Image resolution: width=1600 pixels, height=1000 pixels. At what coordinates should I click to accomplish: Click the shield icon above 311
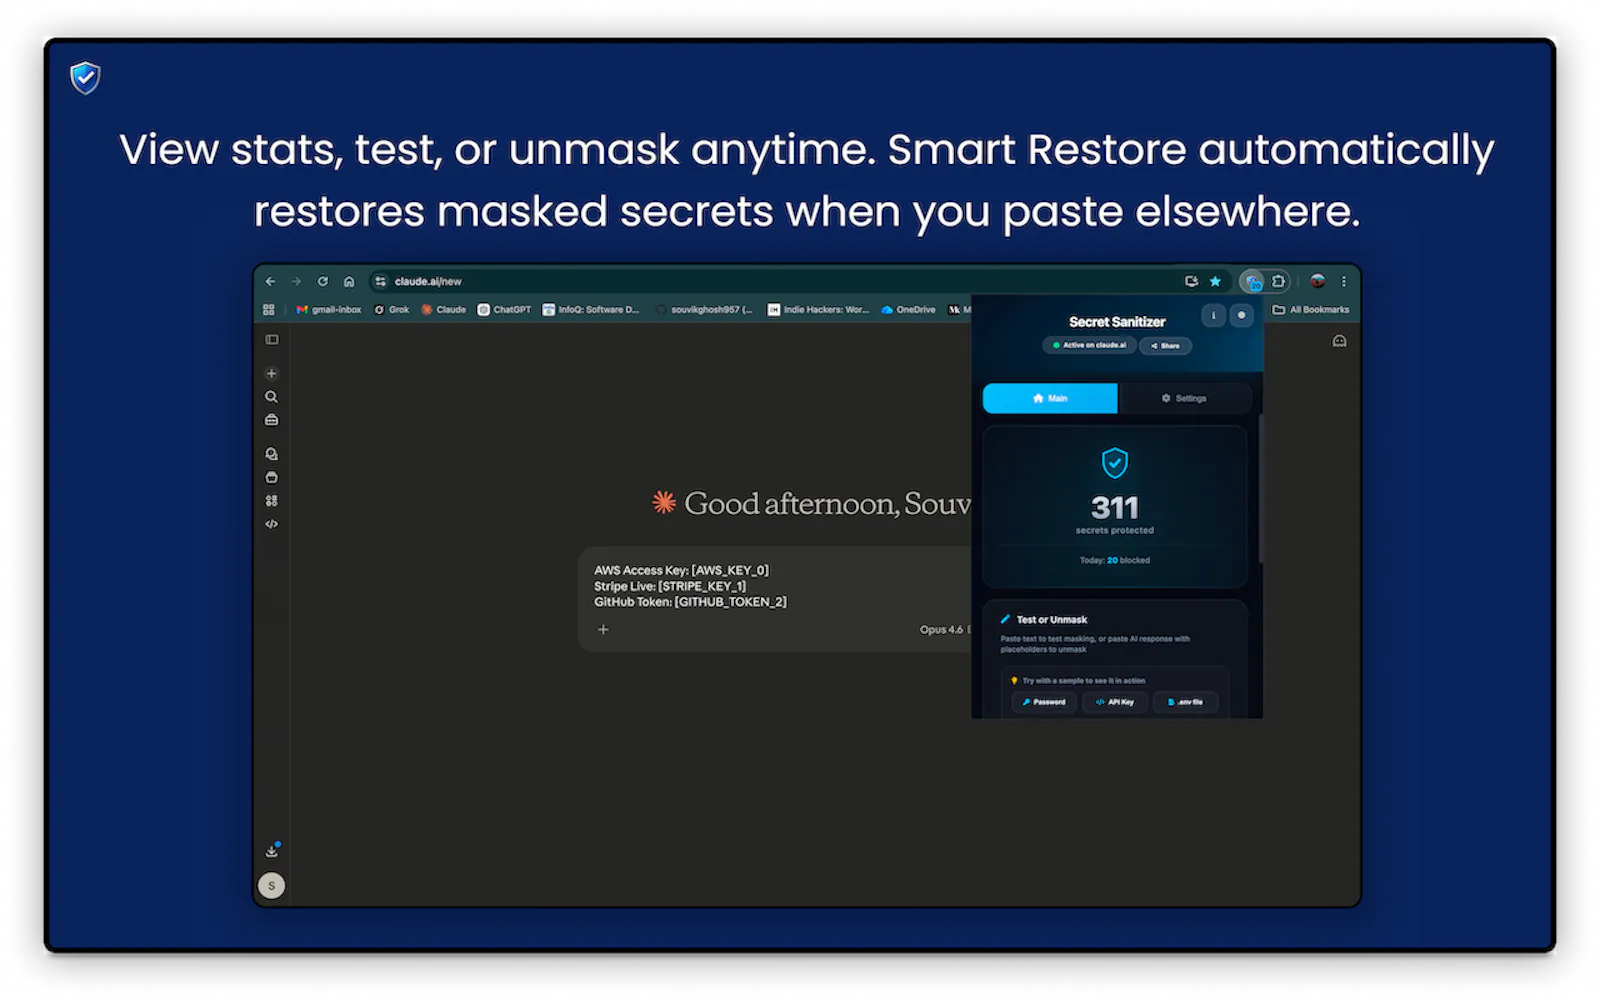click(x=1115, y=463)
